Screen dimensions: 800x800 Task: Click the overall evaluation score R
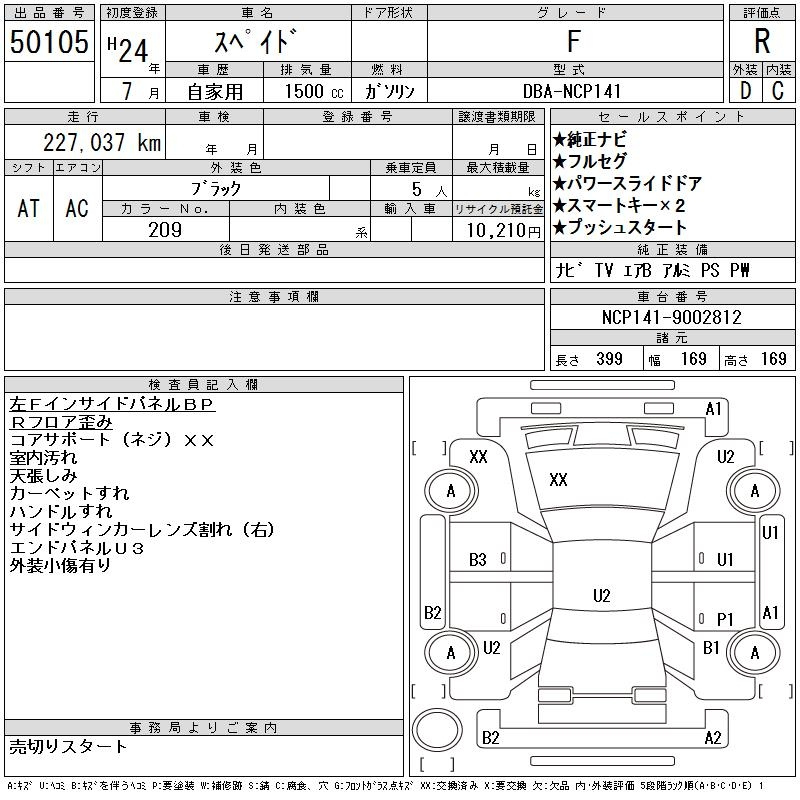[x=762, y=41]
